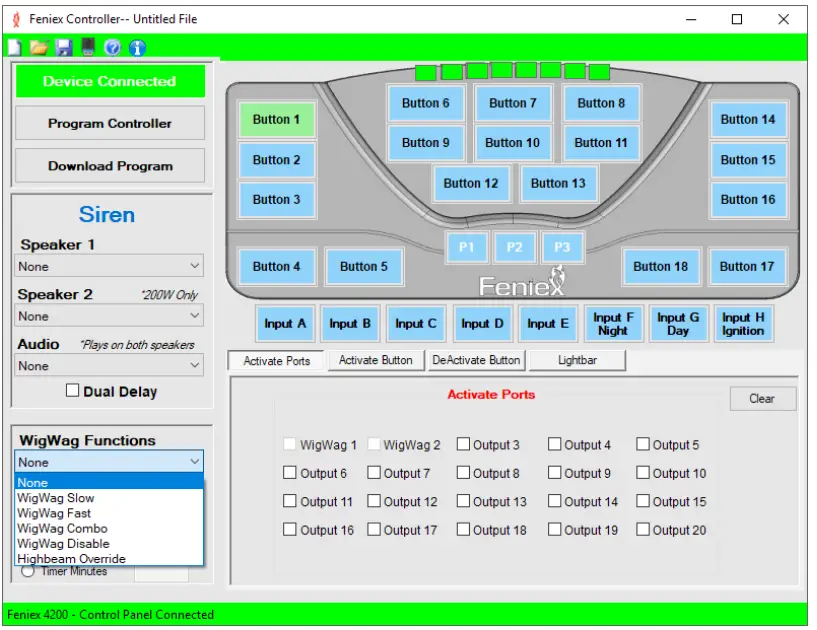Select Button 18 on the controller
This screenshot has height=630, width=817.
(x=661, y=267)
